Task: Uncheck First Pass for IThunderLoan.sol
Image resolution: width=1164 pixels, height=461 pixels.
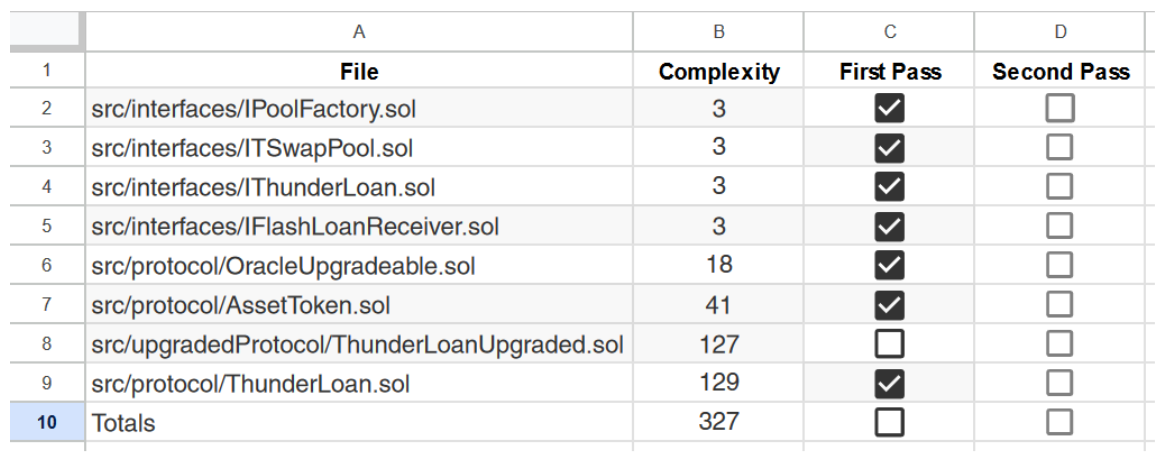Action: point(889,187)
